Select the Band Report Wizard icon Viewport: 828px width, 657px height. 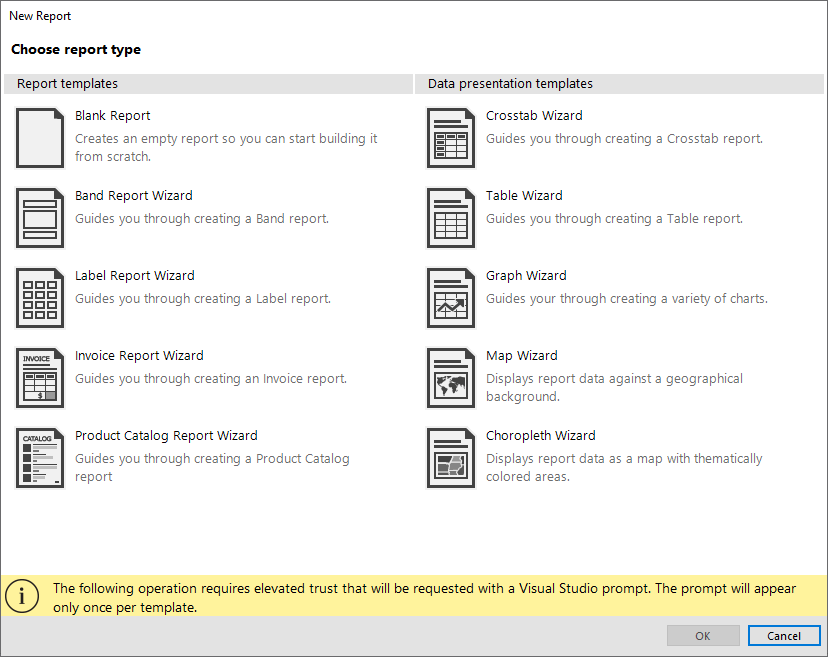coord(40,218)
